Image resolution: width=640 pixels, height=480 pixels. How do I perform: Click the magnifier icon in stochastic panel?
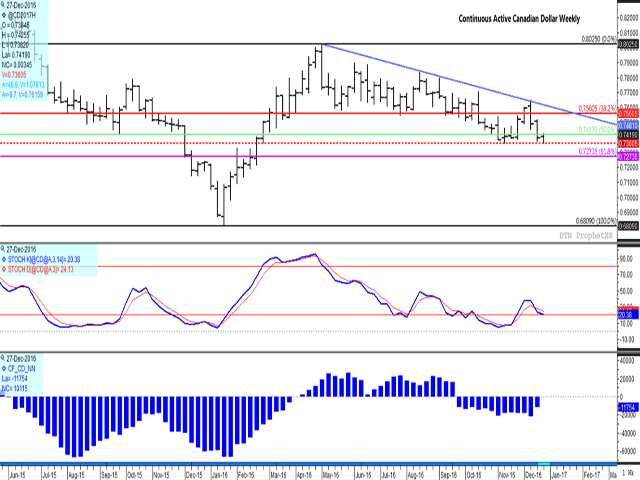(x=4, y=246)
